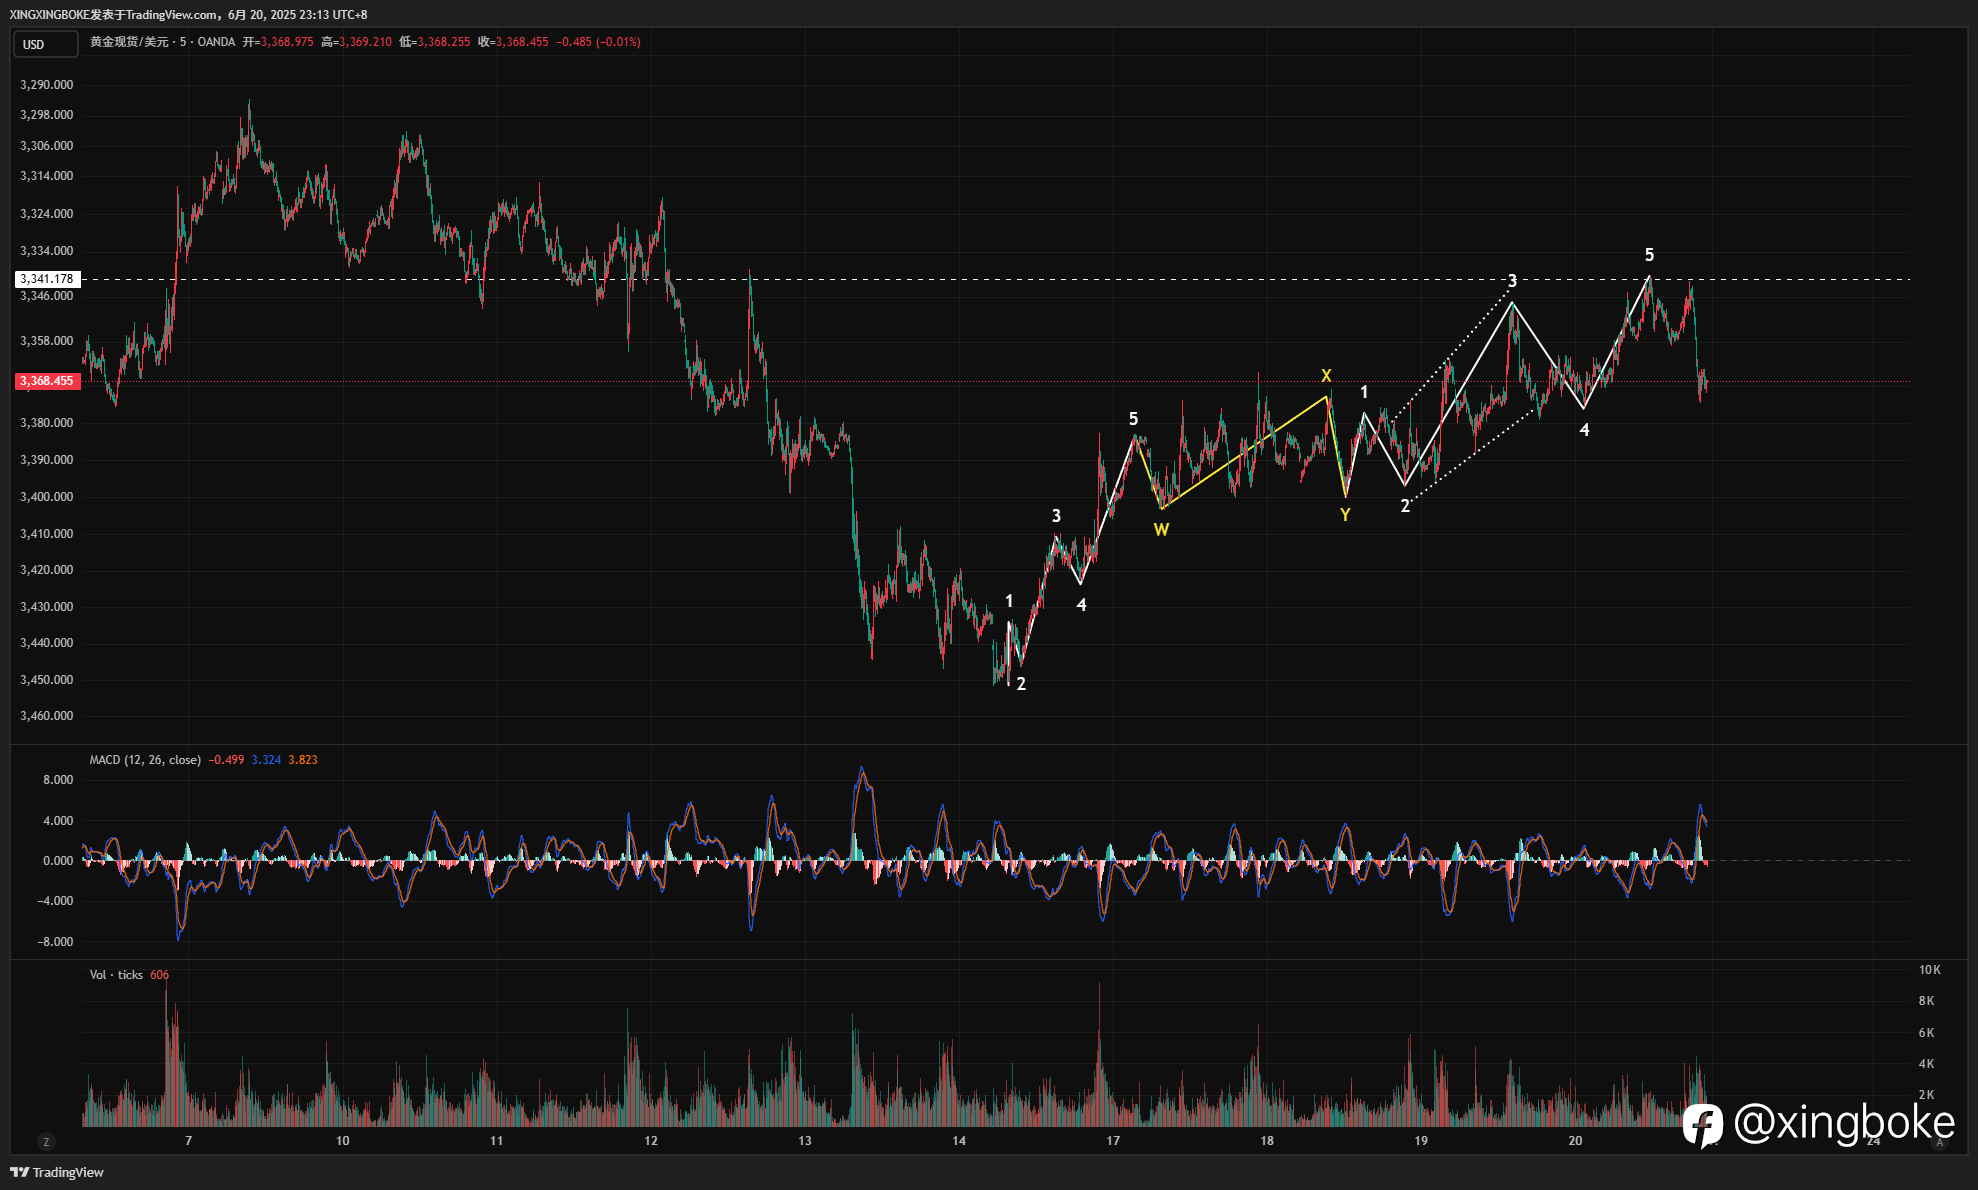The height and width of the screenshot is (1190, 1978).
Task: Select the 3,341.178 horizontal line price label
Action: pyautogui.click(x=47, y=279)
